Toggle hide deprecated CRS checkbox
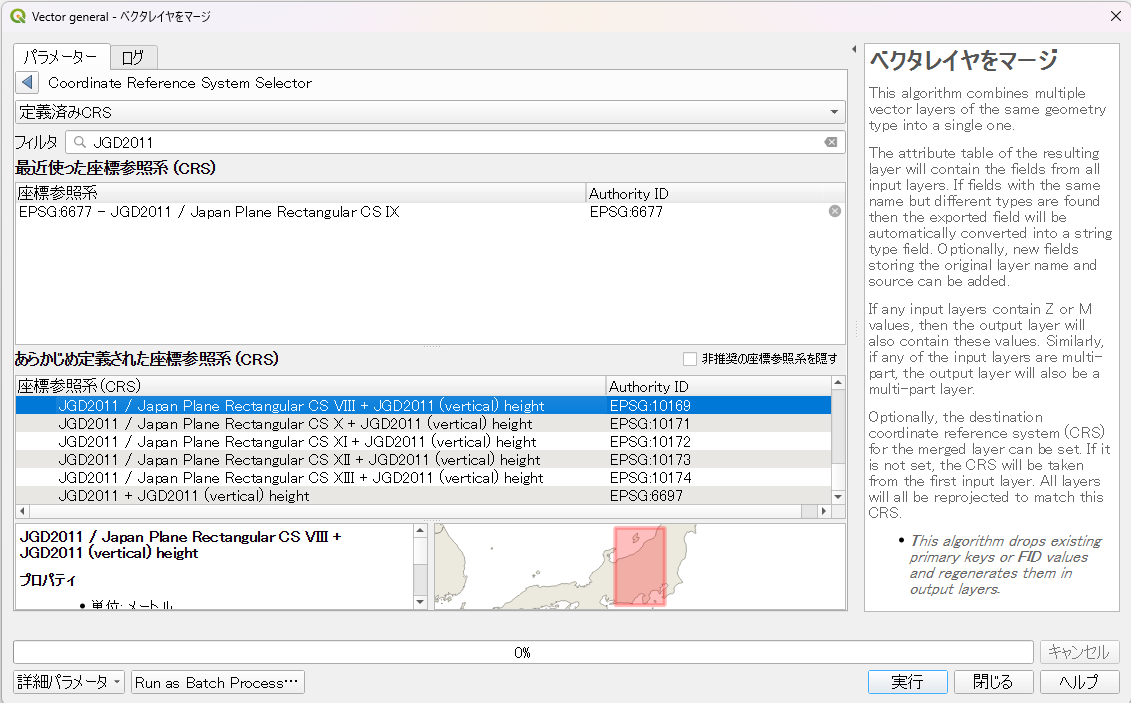The image size is (1131, 703). [x=690, y=358]
